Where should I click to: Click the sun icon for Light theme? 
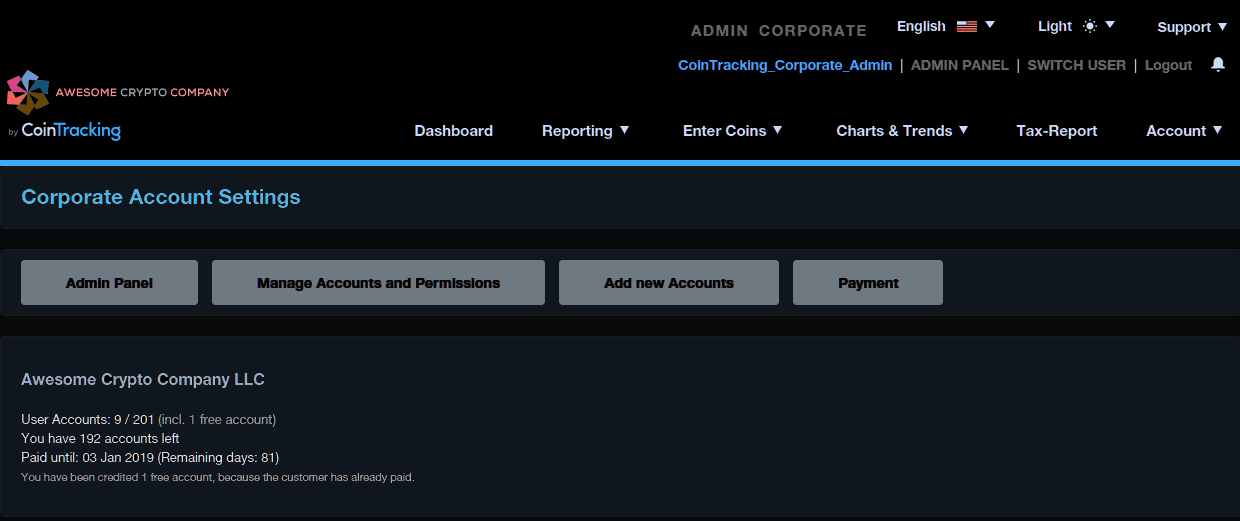pyautogui.click(x=1089, y=27)
